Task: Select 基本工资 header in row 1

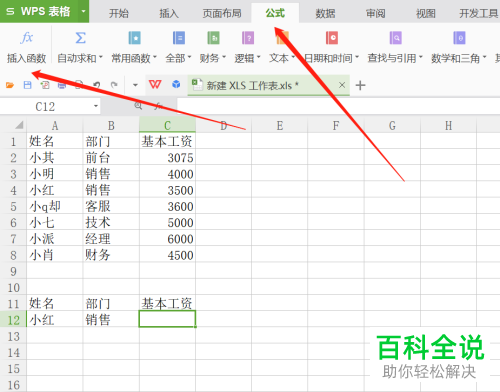Action: point(167,141)
